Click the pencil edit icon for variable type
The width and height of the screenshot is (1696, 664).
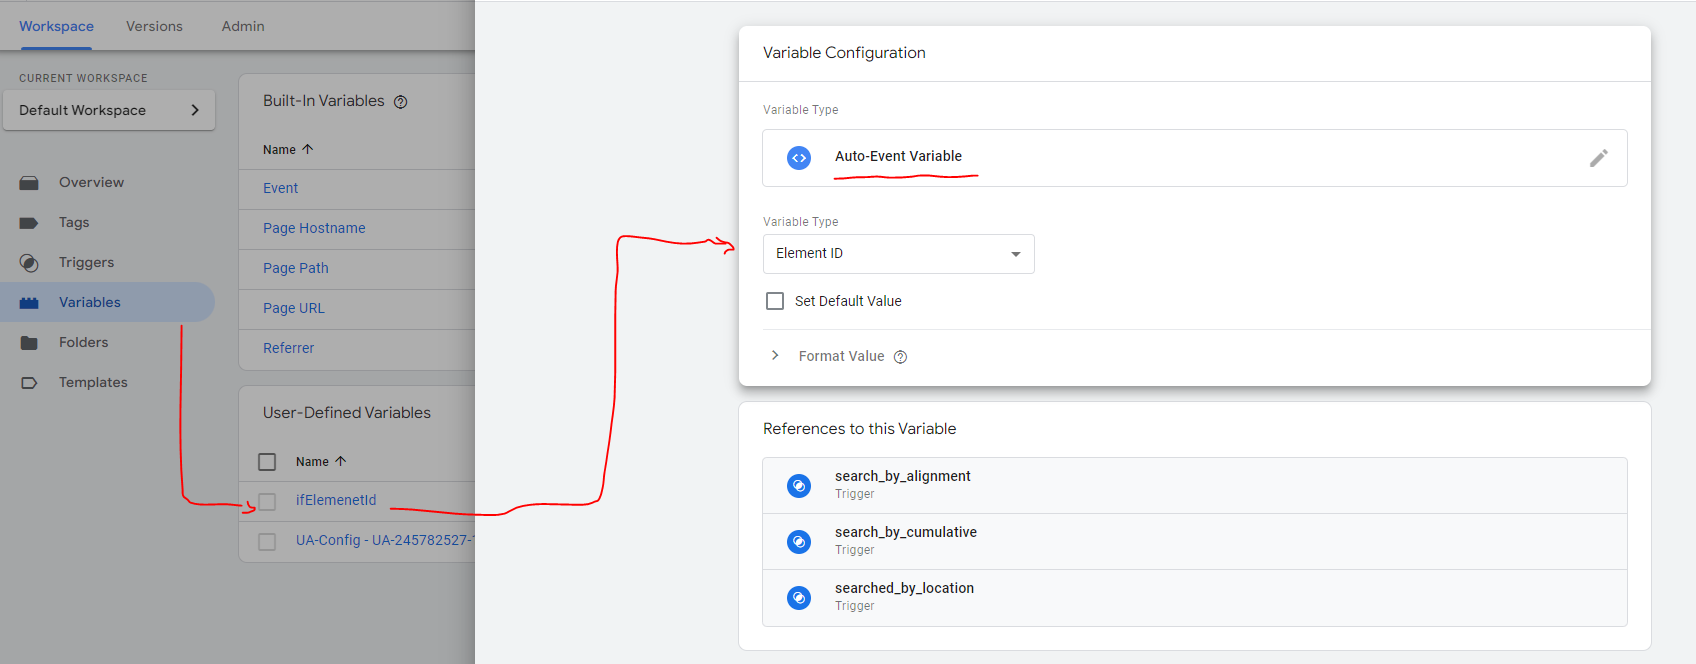coord(1598,158)
